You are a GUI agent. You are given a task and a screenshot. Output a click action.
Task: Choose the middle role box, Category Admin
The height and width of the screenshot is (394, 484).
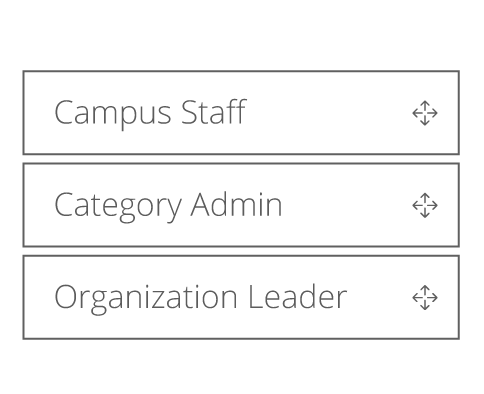pyautogui.click(x=241, y=205)
